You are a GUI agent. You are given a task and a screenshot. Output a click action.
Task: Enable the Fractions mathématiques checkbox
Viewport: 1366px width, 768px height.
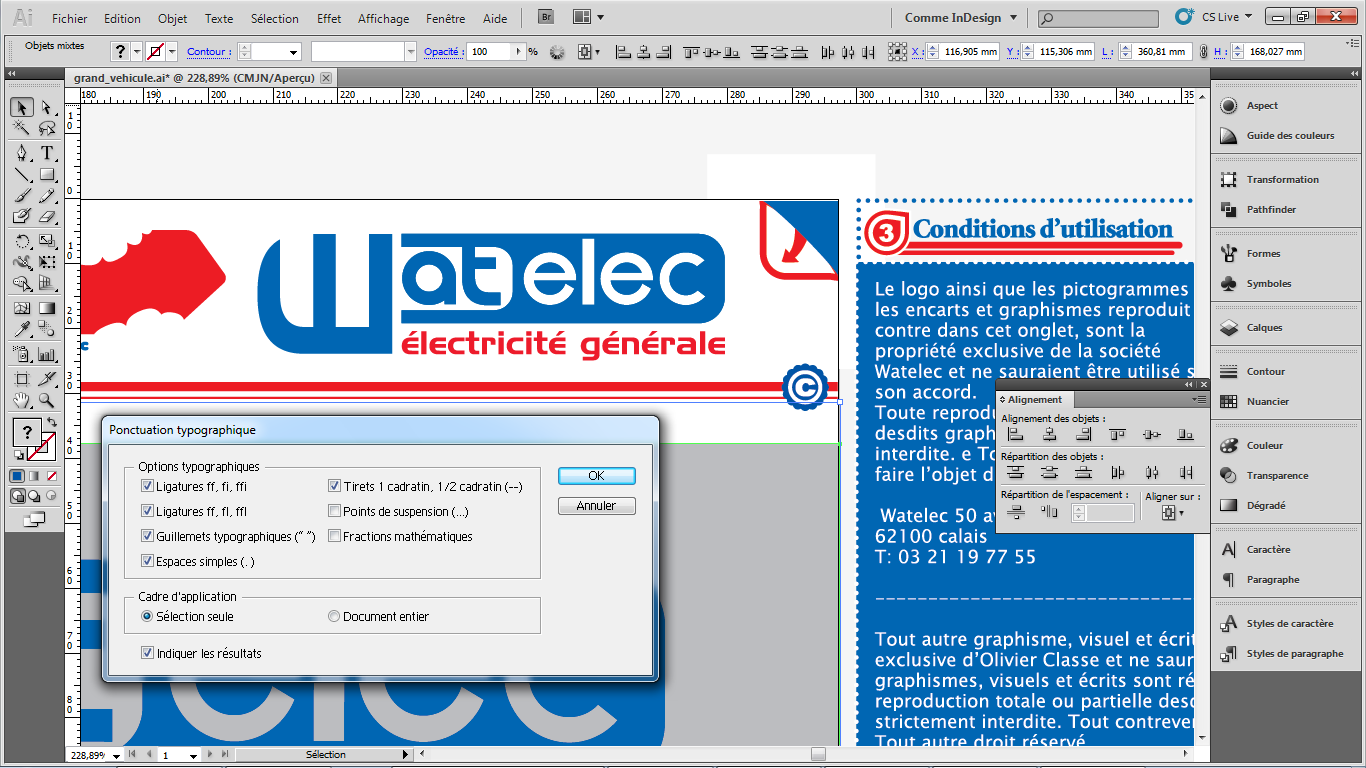click(x=335, y=537)
